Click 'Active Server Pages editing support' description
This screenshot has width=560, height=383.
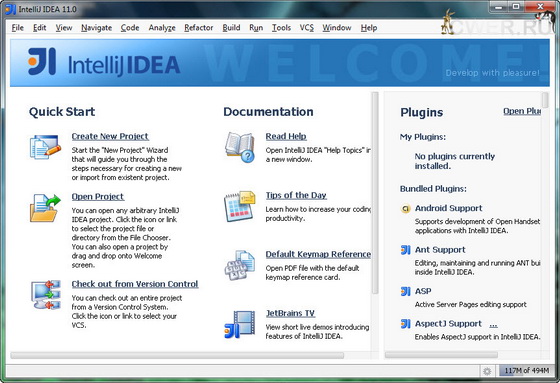[x=471, y=305]
